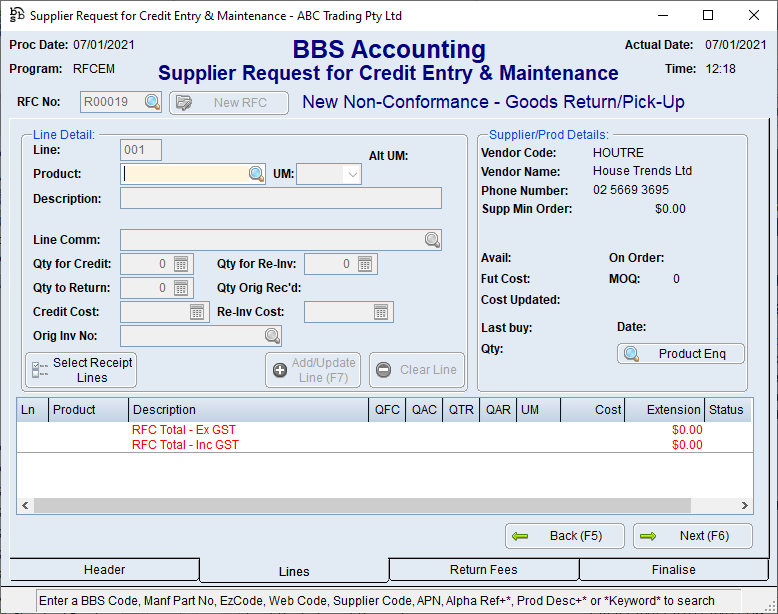Screen dimensions: 778x614
Task: Click the Line Comm search magnifier icon
Action: (x=432, y=240)
